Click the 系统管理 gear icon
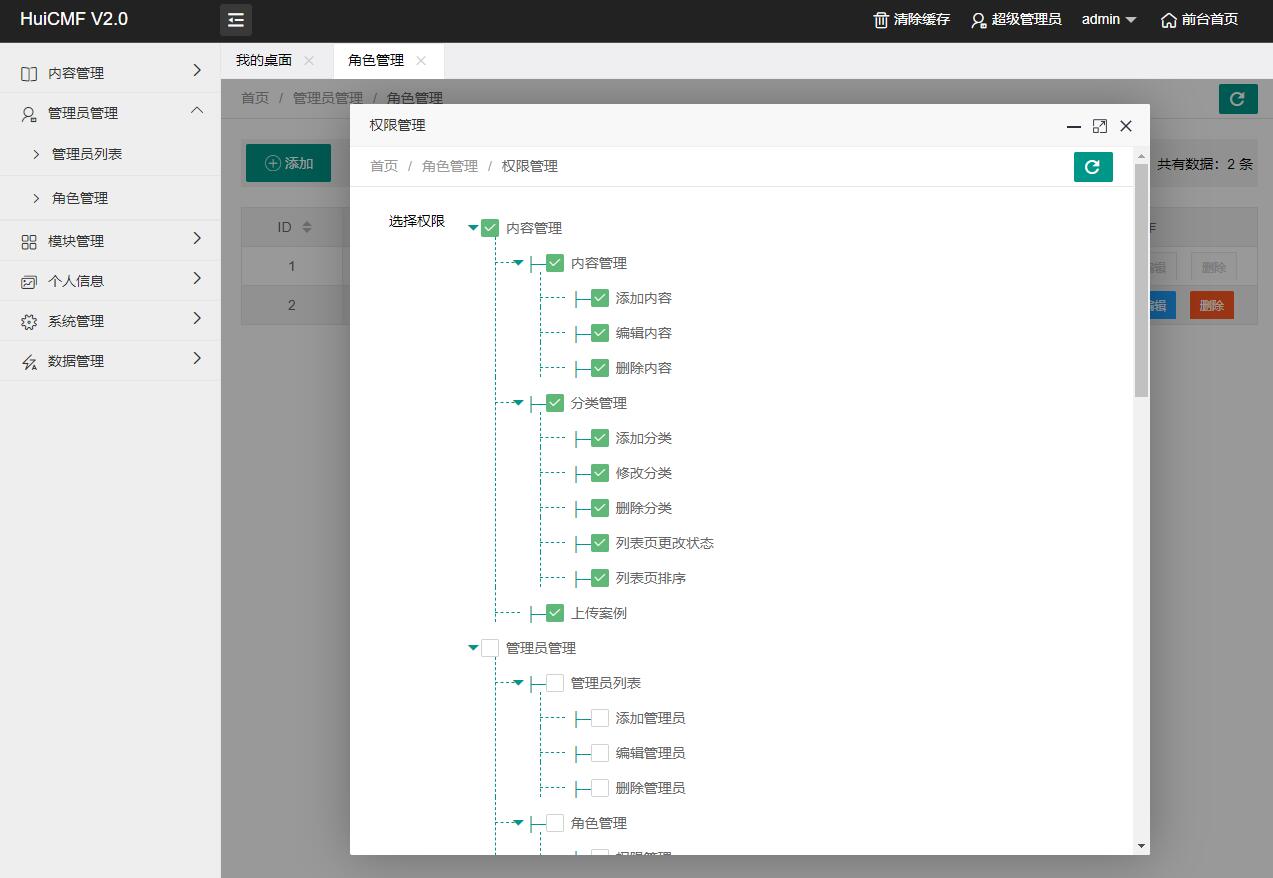The width and height of the screenshot is (1273, 878). coord(29,322)
